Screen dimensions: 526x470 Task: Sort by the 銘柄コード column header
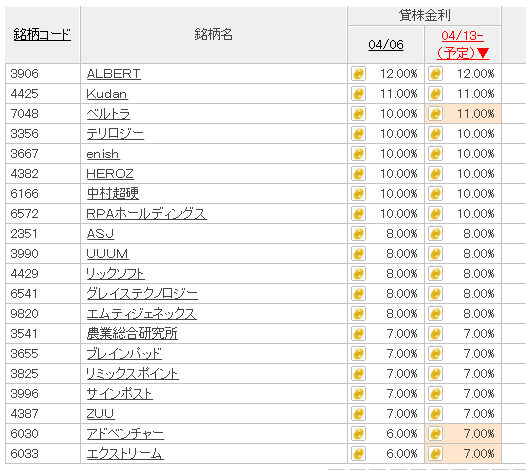(x=42, y=35)
